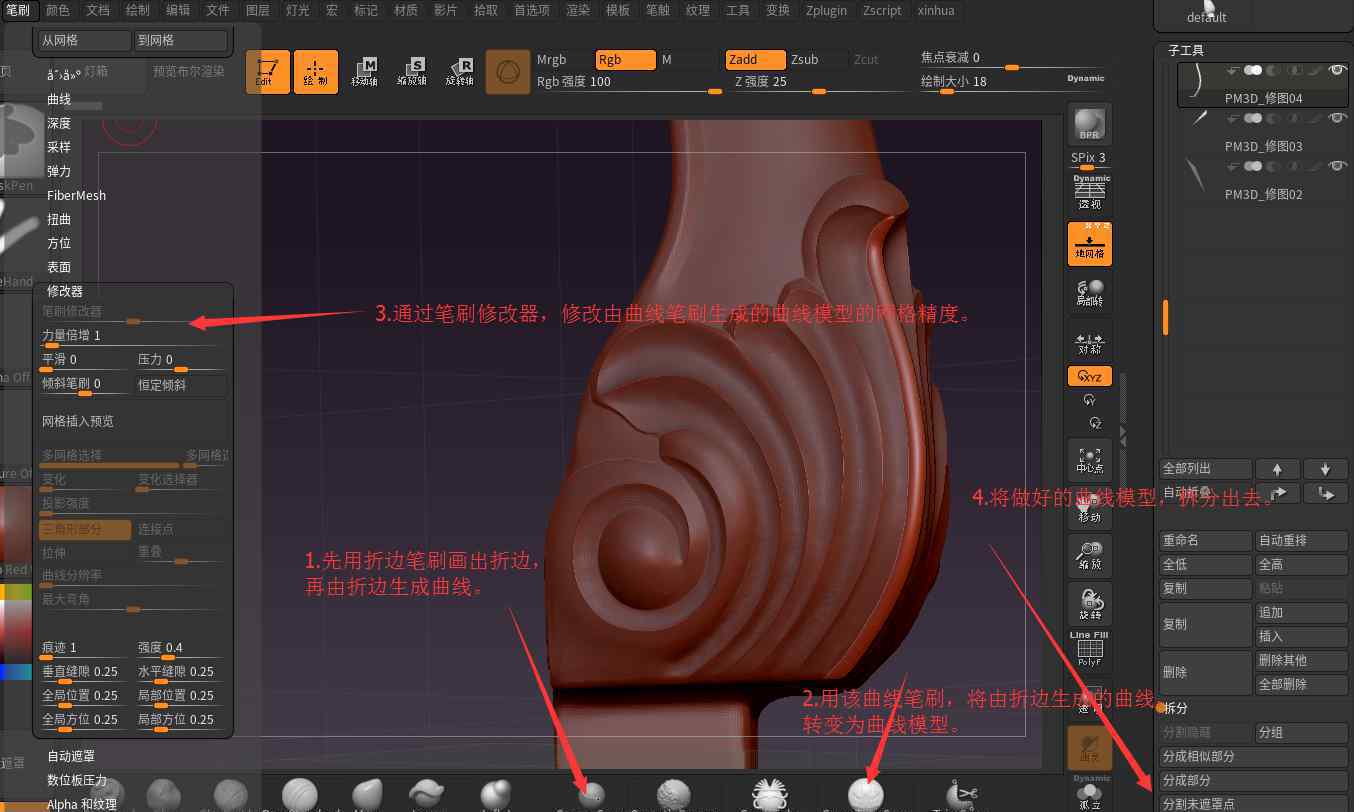Screen dimensions: 1354x812
Task: Click the Solo (孤立) Dynamic button
Action: pyautogui.click(x=1090, y=794)
